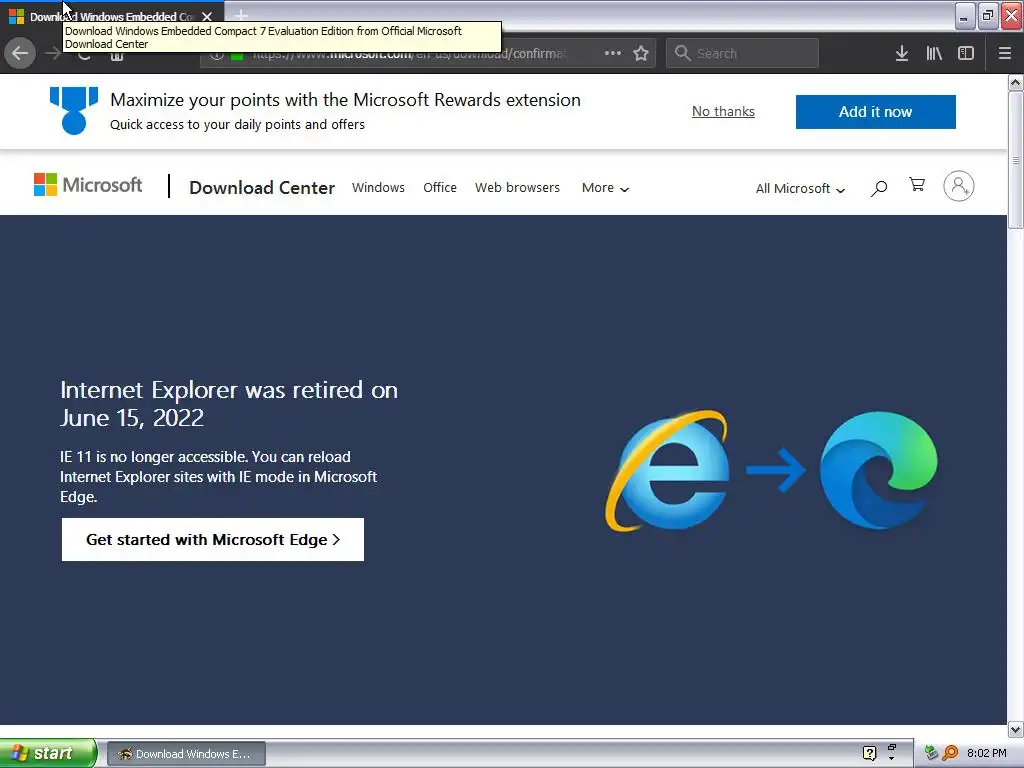
Task: Click the Internet Explorer logo image
Action: tap(667, 470)
